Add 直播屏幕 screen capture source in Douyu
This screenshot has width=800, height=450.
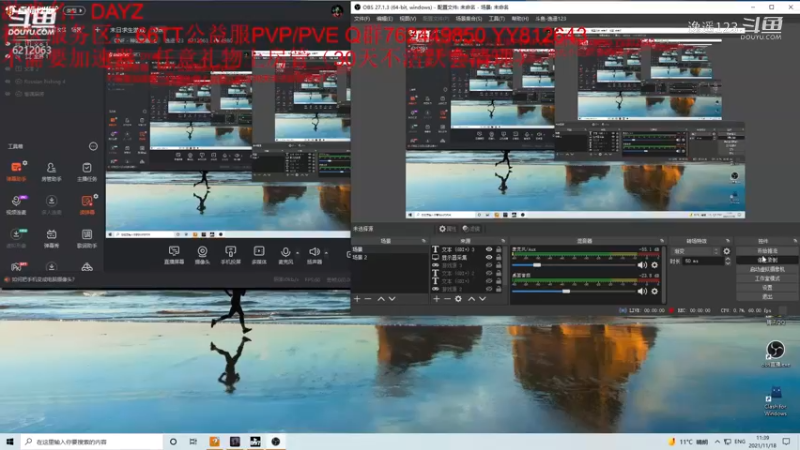[x=174, y=255]
